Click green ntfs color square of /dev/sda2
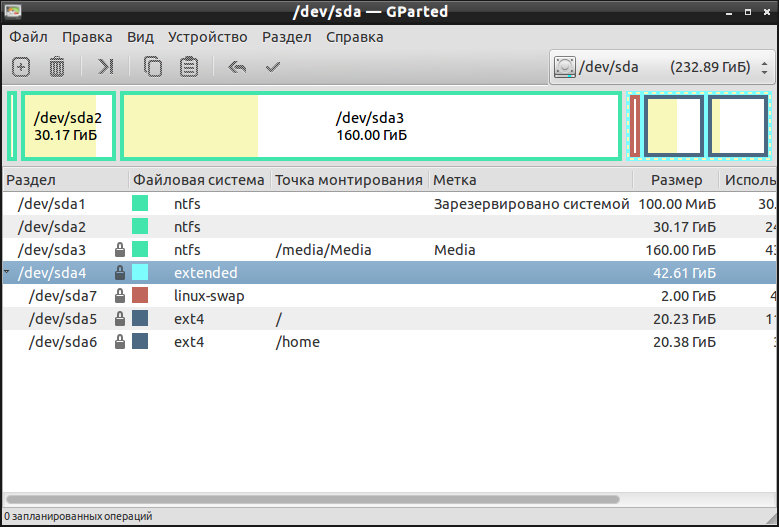 point(140,226)
